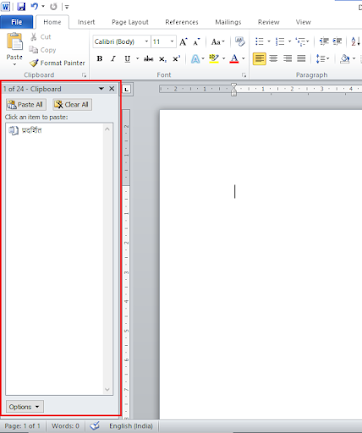This screenshot has height=433, width=362.
Task: Click the proofing check status icon
Action: click(95, 425)
